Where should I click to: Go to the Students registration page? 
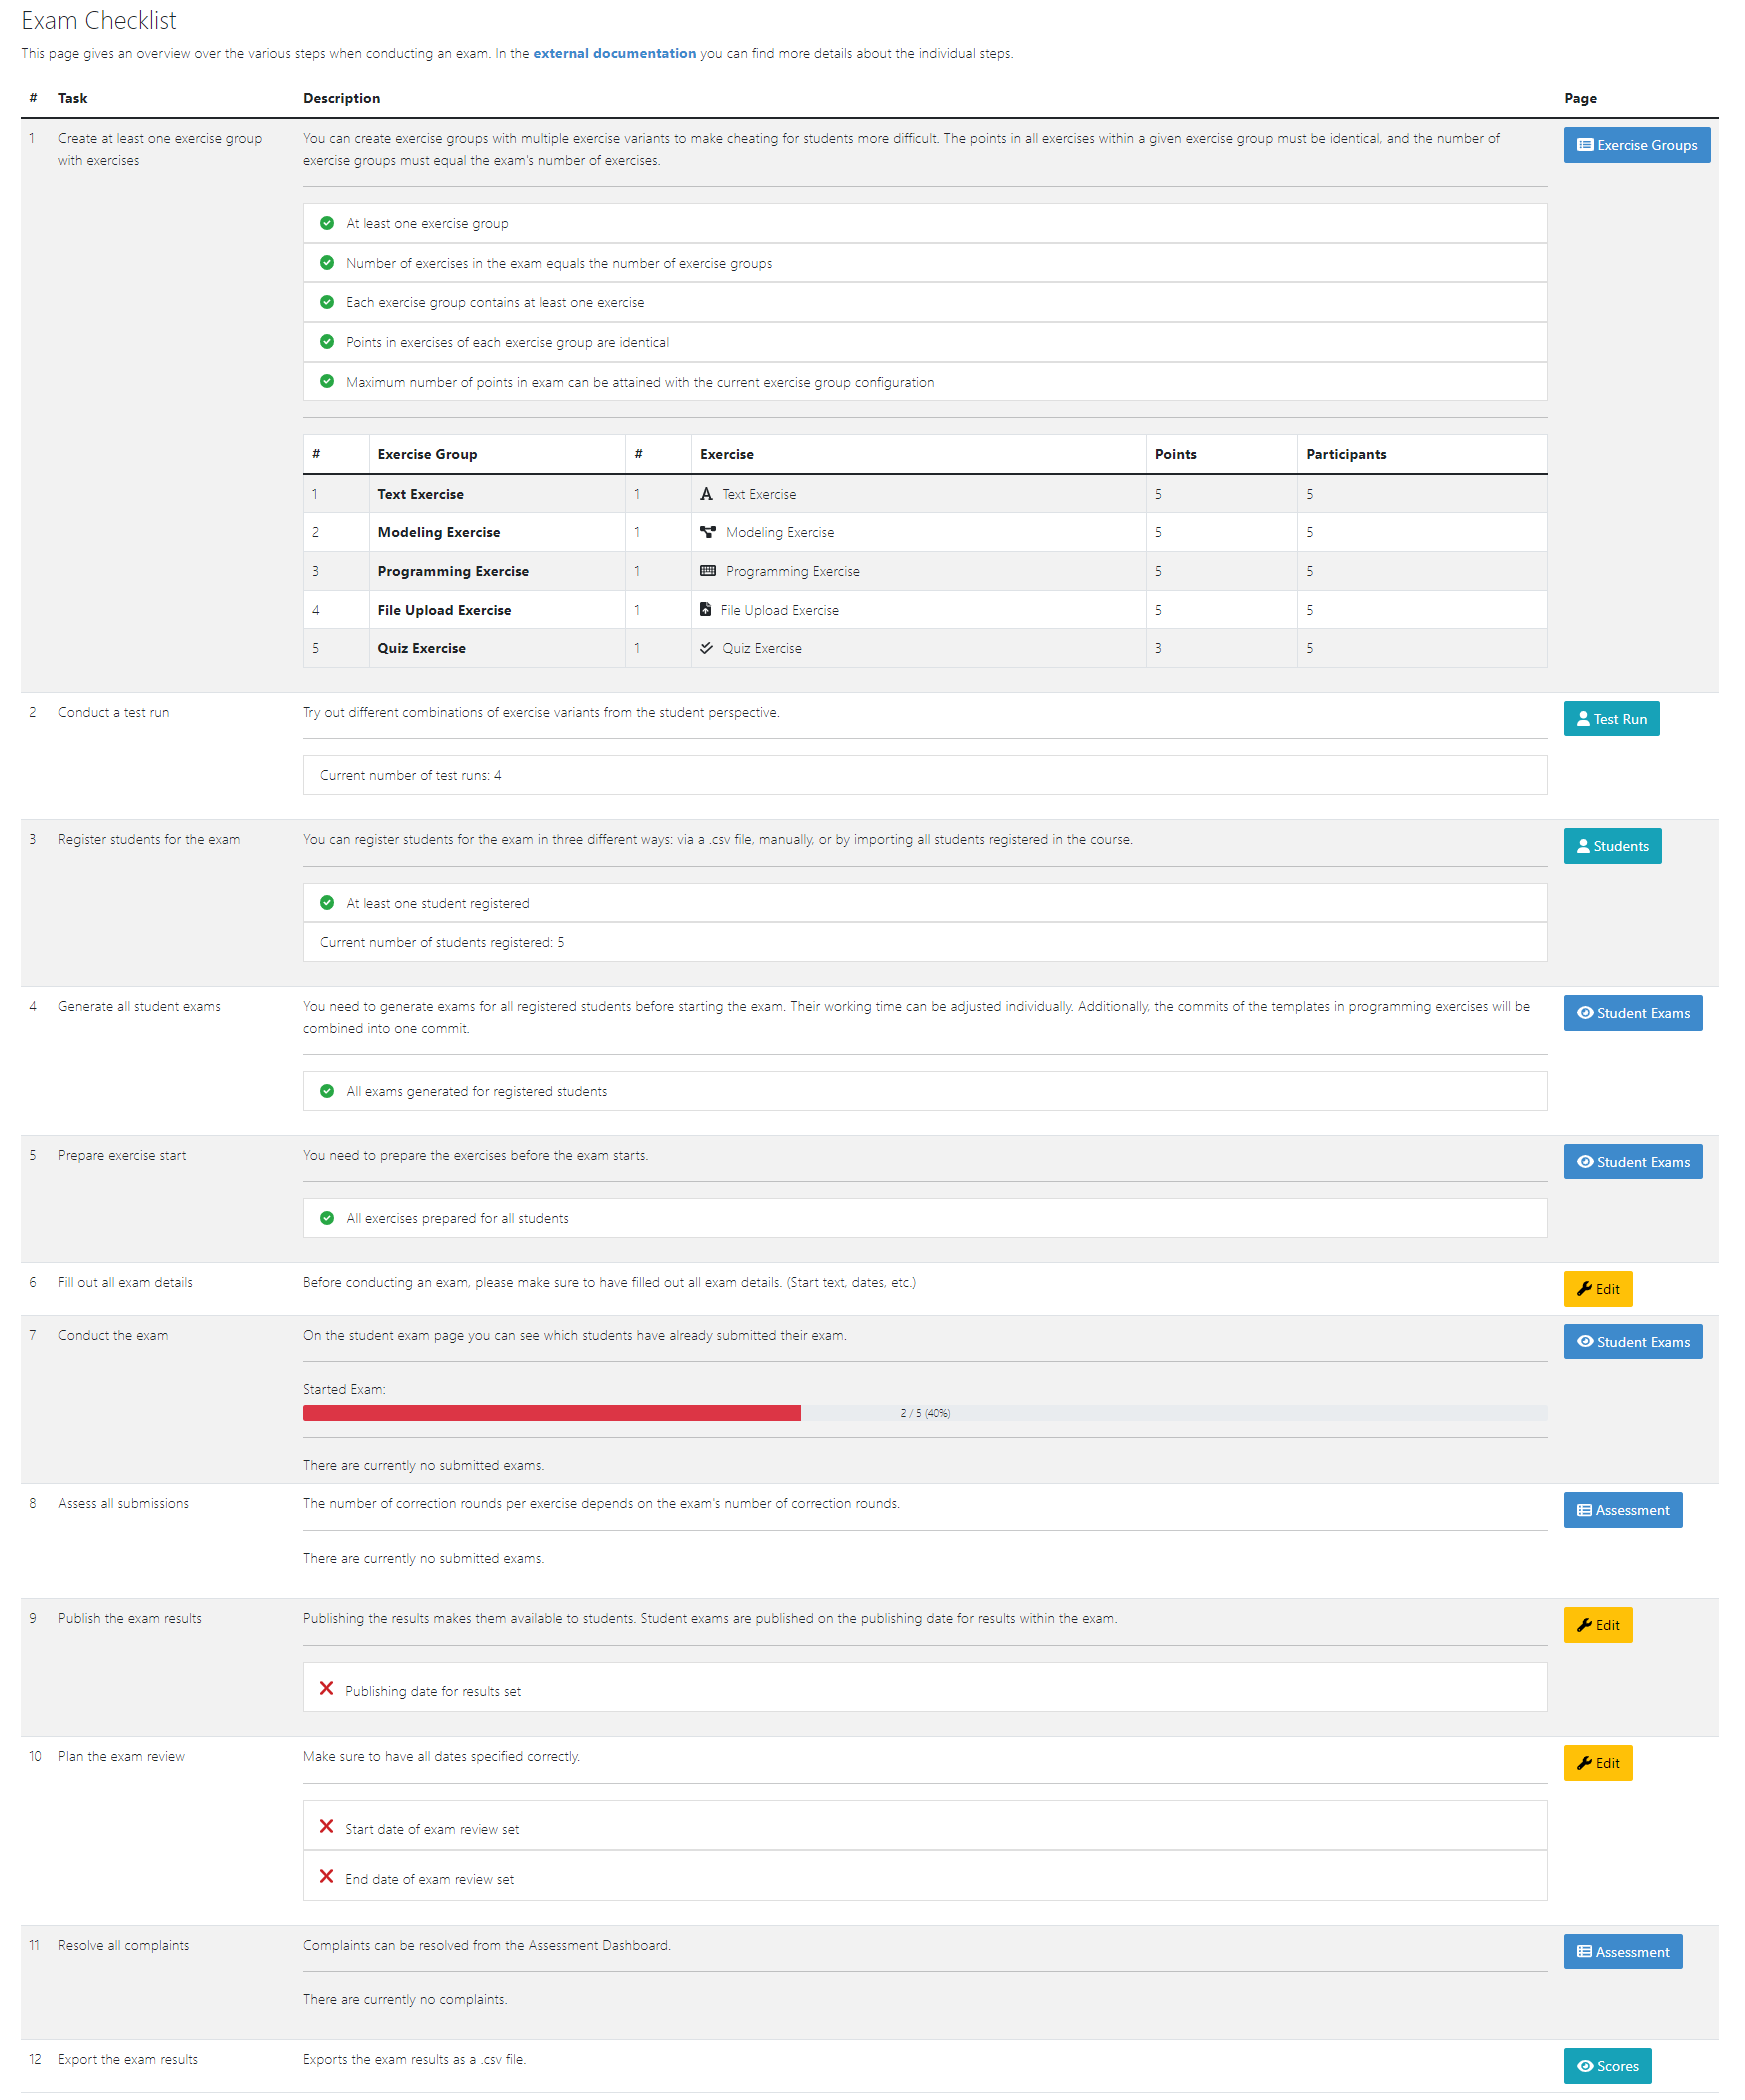click(1612, 846)
